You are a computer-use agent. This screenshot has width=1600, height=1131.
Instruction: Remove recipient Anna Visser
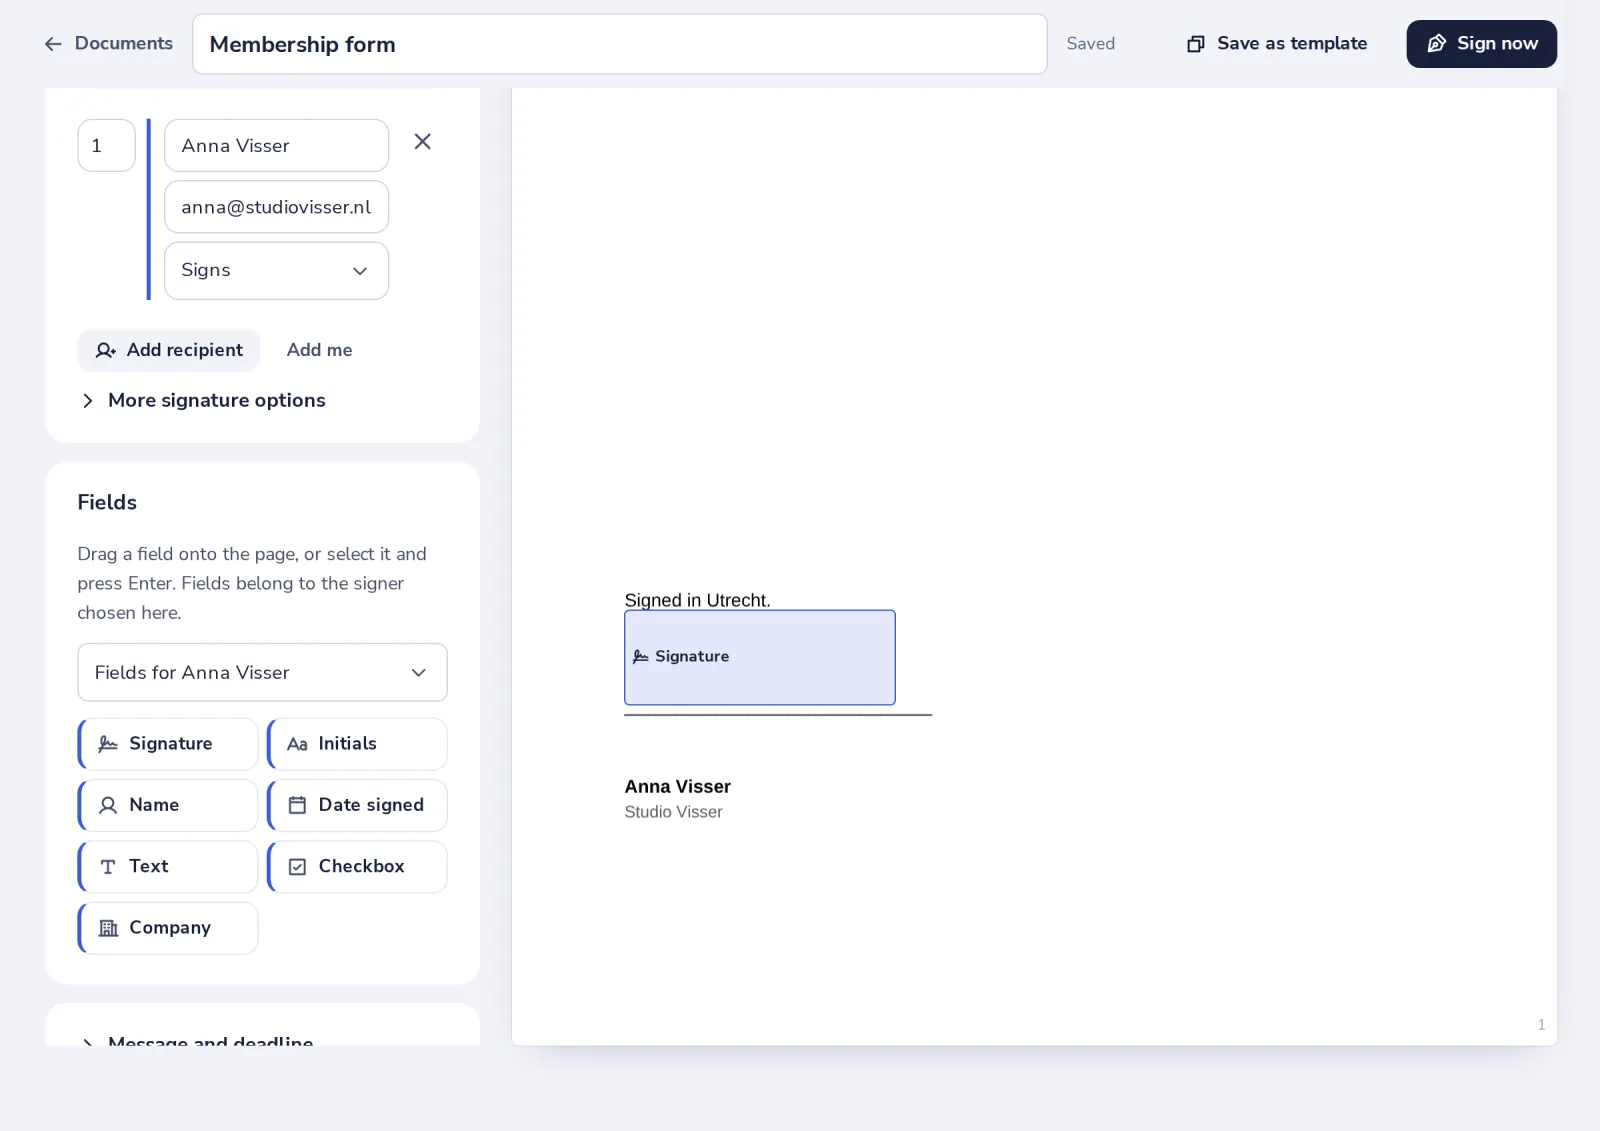423,142
